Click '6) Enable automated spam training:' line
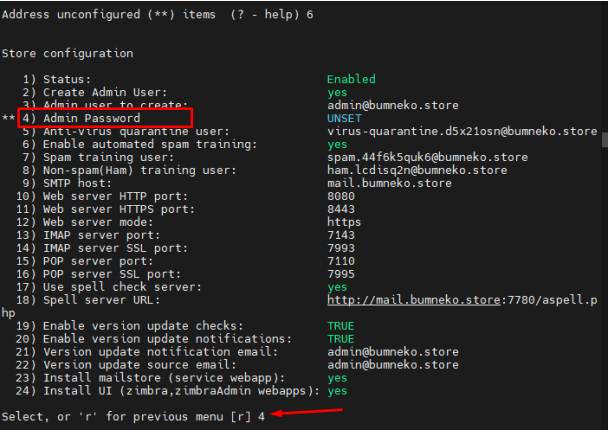Image resolution: width=608 pixels, height=430 pixels. pos(140,144)
